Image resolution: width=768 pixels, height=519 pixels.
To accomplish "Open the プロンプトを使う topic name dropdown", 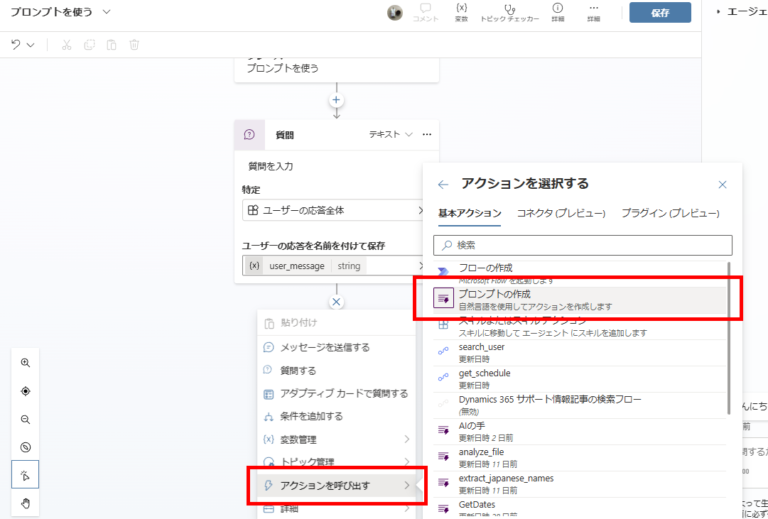I will [107, 11].
